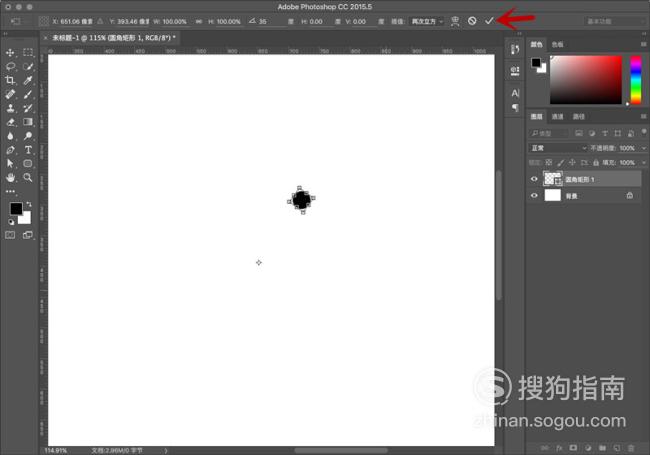Open the layer blend mode dropdown
The image size is (650, 455).
click(x=558, y=148)
